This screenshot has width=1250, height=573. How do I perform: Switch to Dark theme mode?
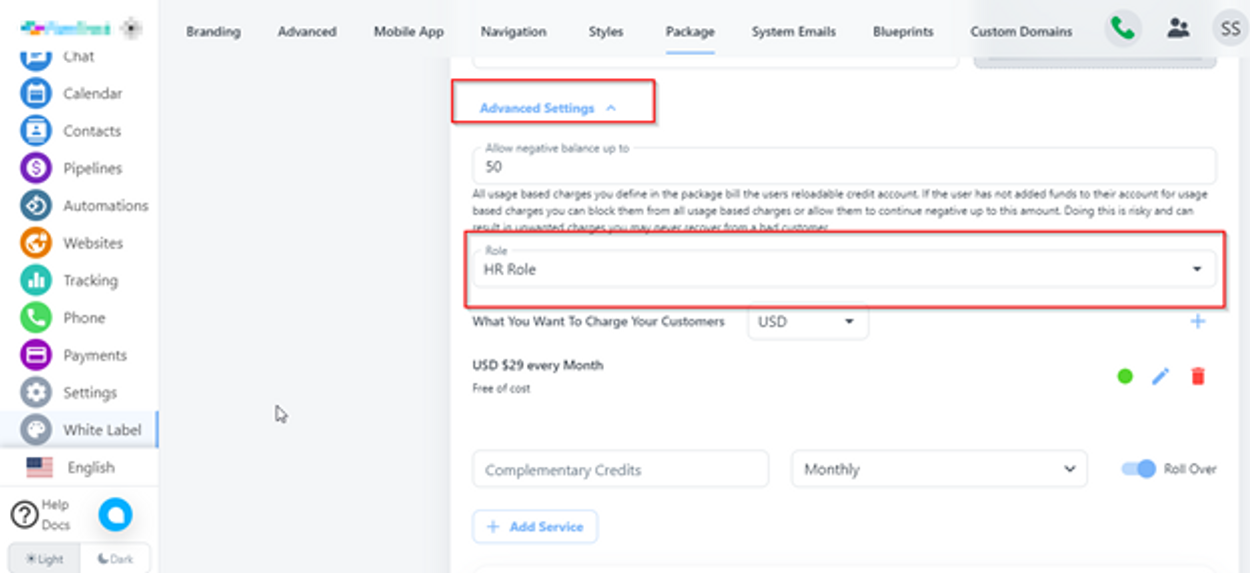coord(116,559)
